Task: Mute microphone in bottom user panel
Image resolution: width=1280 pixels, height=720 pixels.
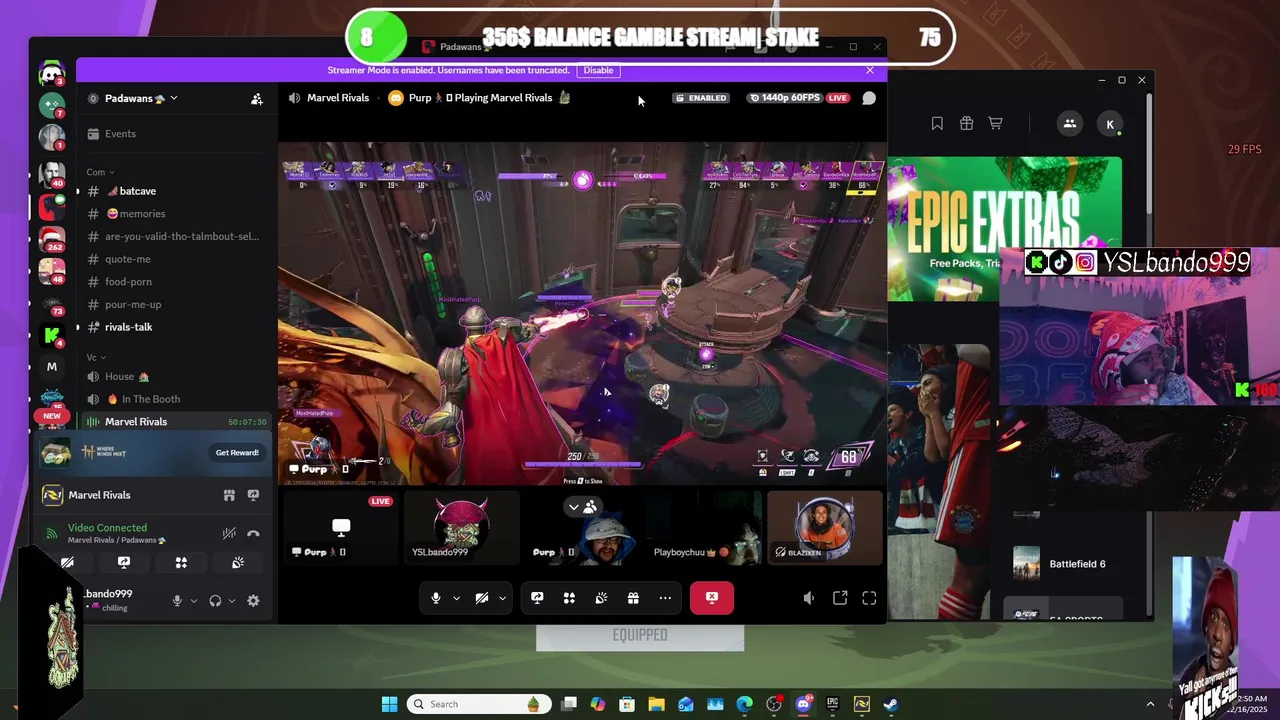Action: click(178, 601)
